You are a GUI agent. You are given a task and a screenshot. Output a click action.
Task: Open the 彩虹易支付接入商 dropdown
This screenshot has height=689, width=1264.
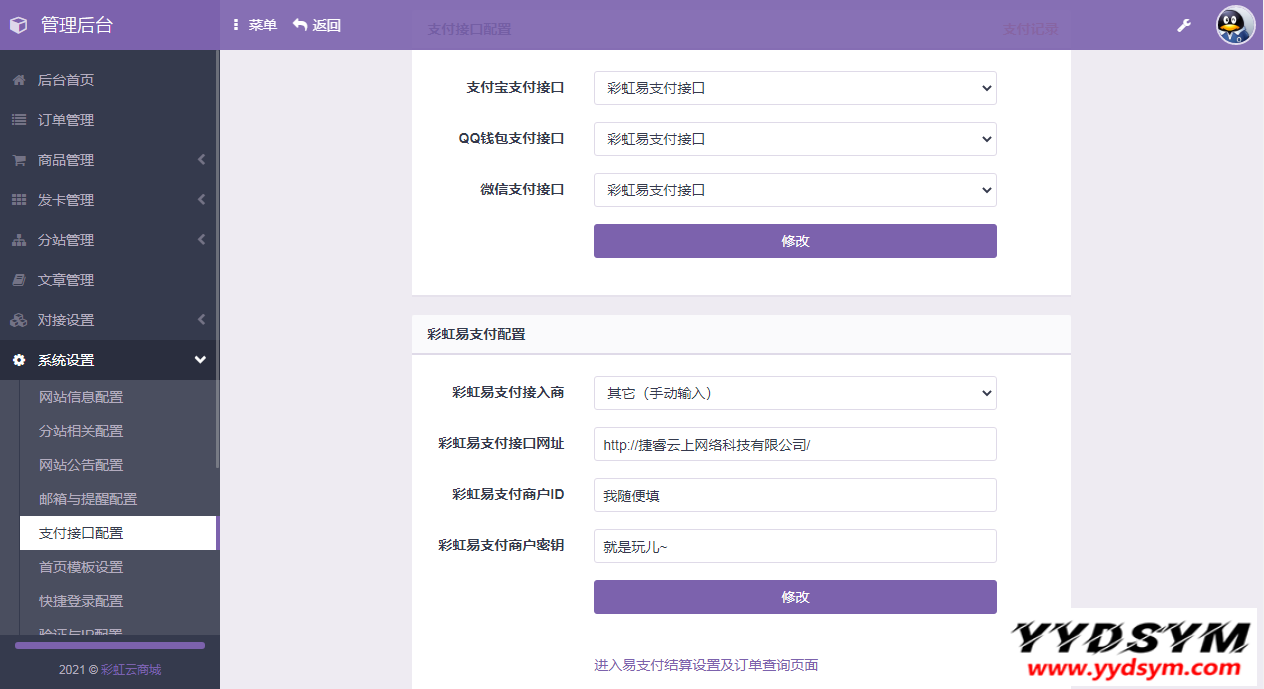point(795,393)
